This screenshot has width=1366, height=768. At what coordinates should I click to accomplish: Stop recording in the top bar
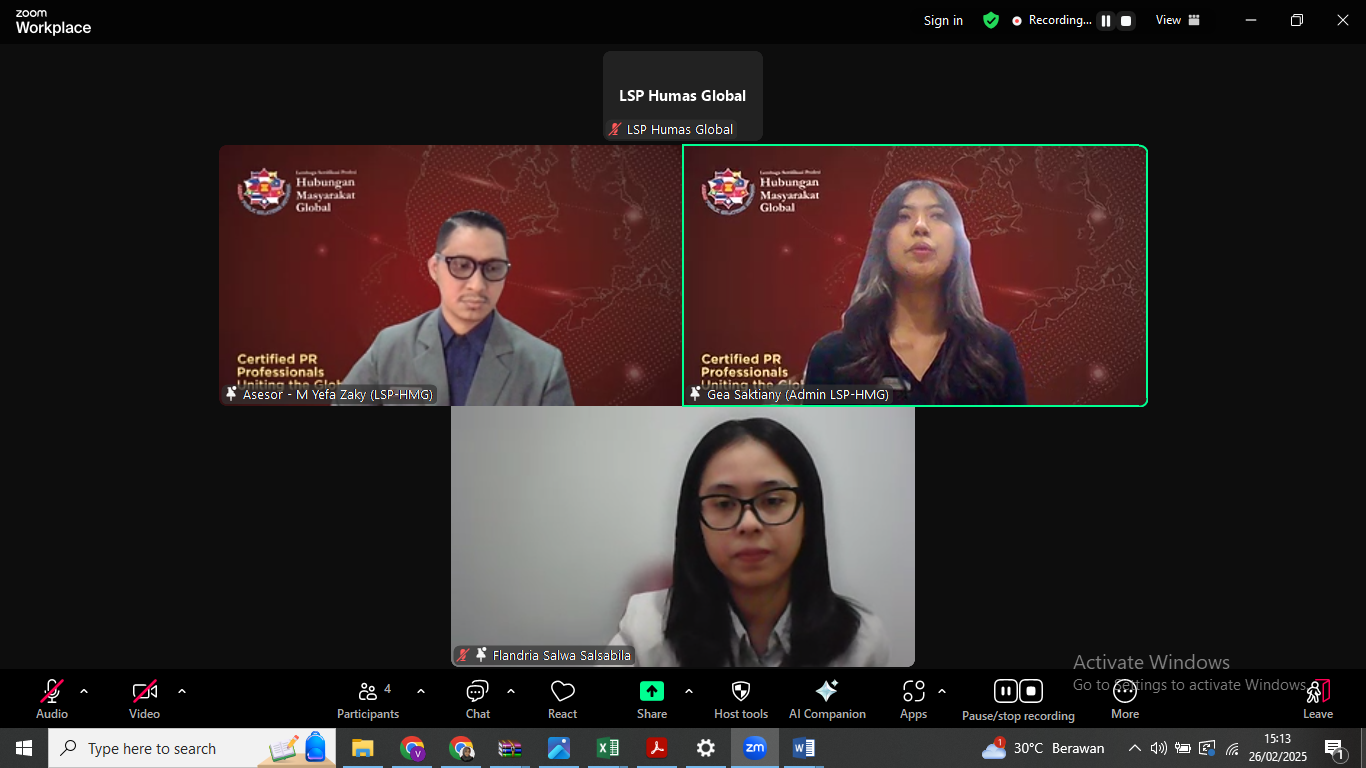1126,21
